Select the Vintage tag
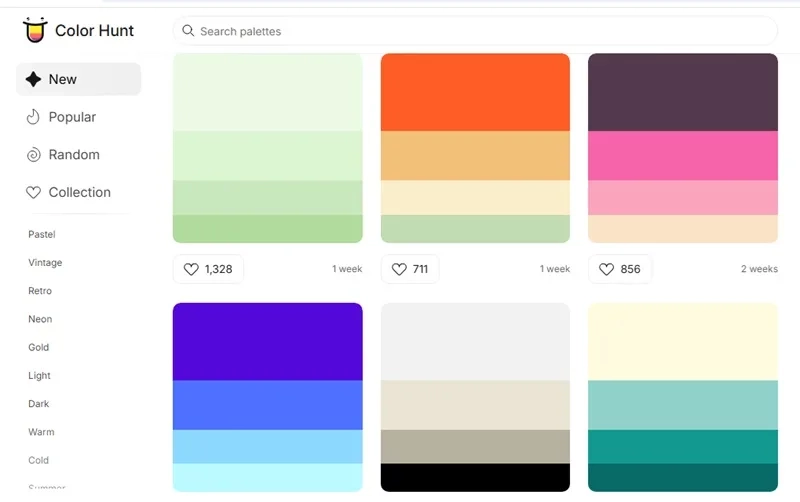 click(x=45, y=263)
